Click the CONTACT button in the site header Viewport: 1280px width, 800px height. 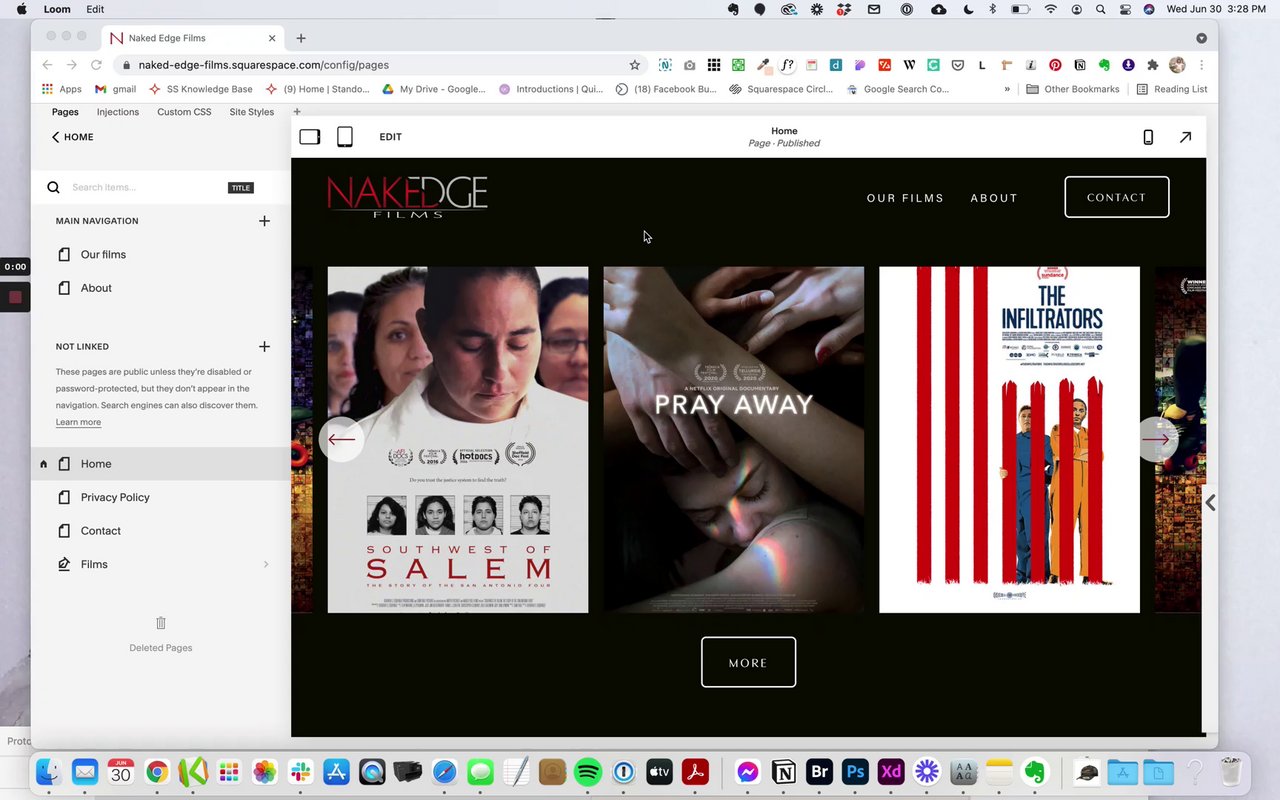click(x=1117, y=197)
